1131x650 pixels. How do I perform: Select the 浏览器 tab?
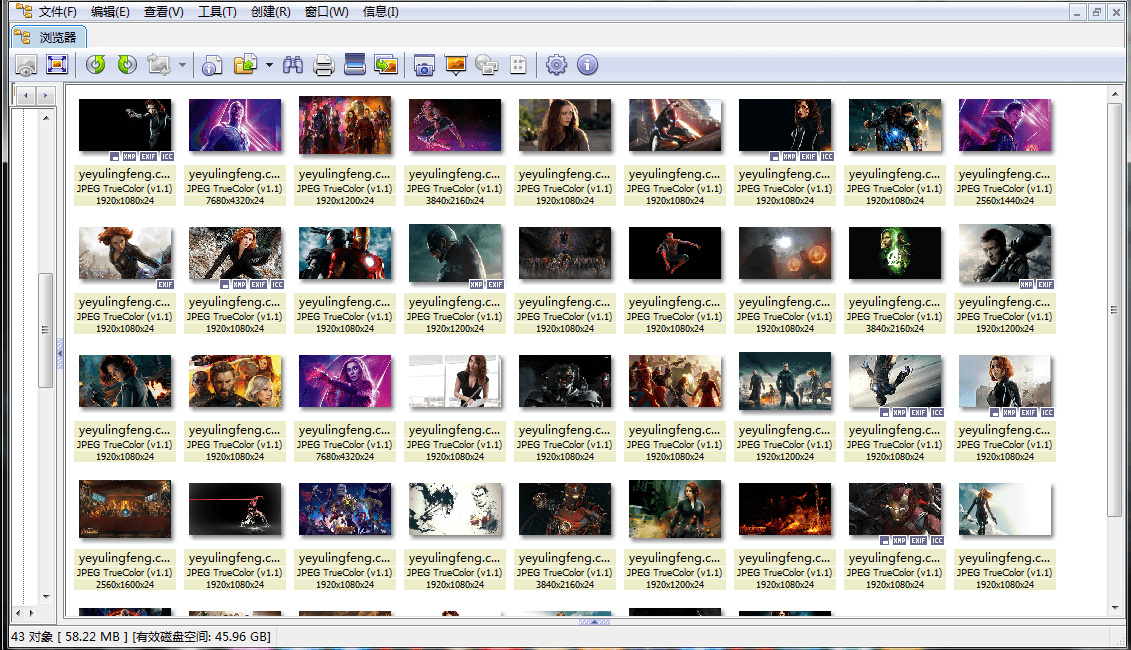[x=49, y=37]
